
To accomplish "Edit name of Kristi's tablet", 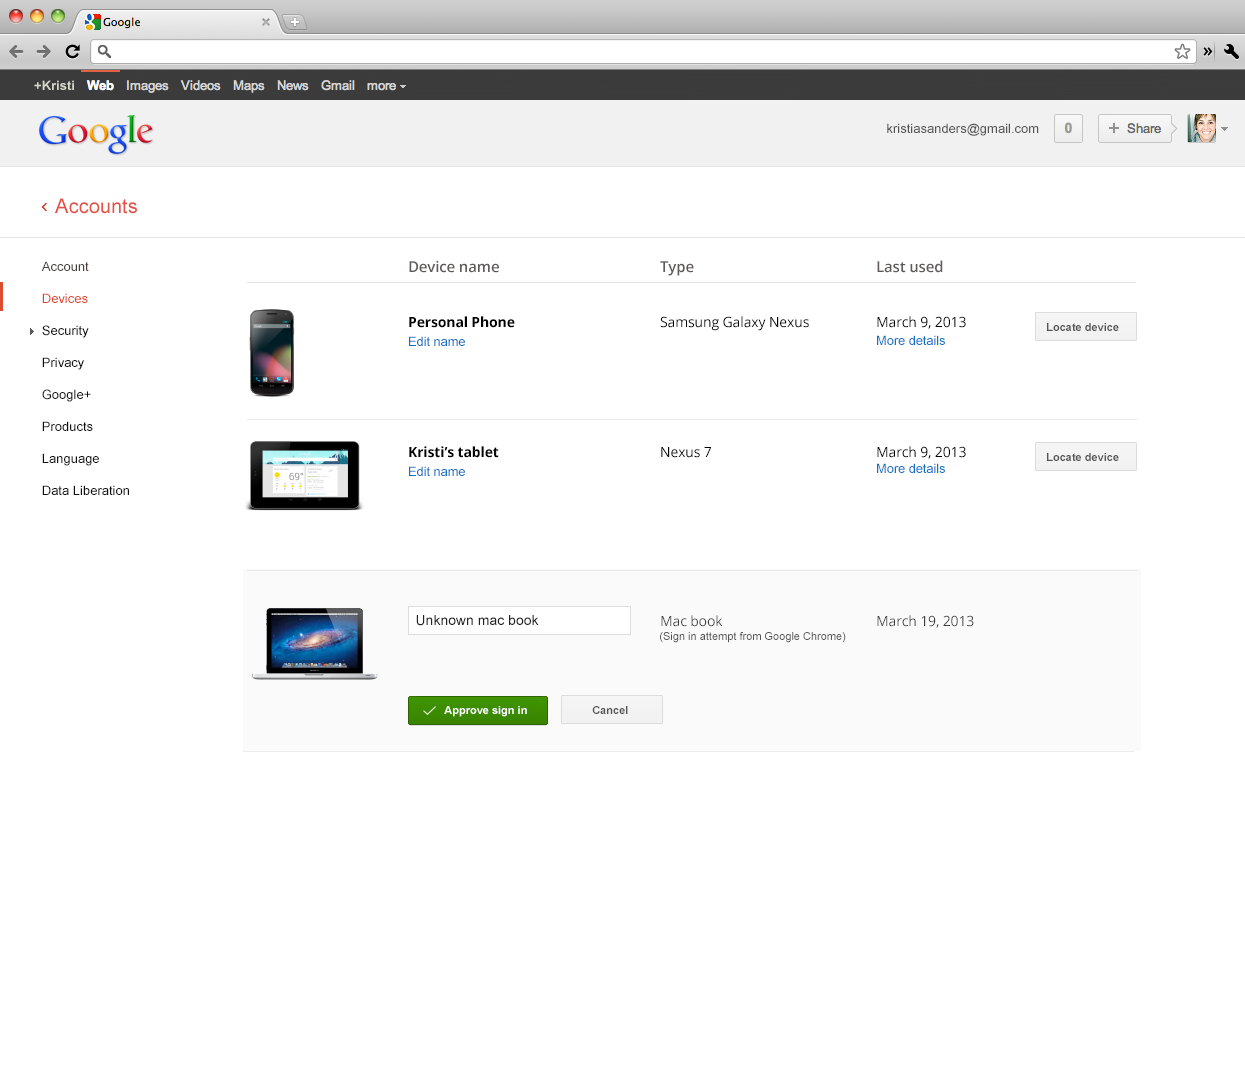I will pos(436,471).
